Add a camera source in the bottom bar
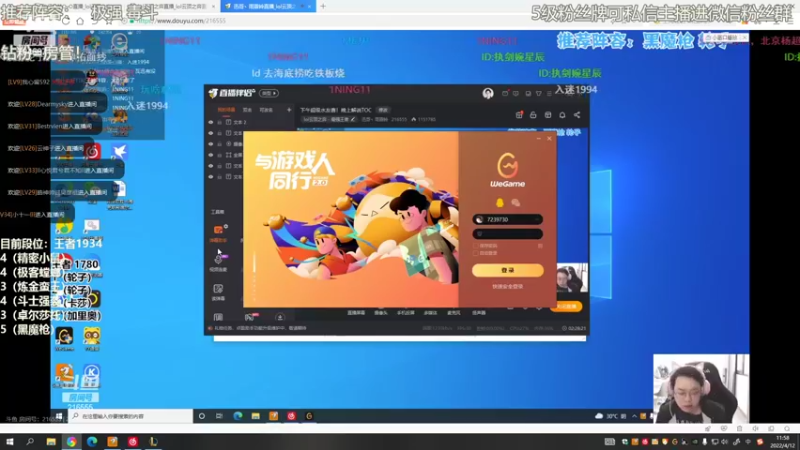Screen dimensions: 800x450 [x=381, y=313]
